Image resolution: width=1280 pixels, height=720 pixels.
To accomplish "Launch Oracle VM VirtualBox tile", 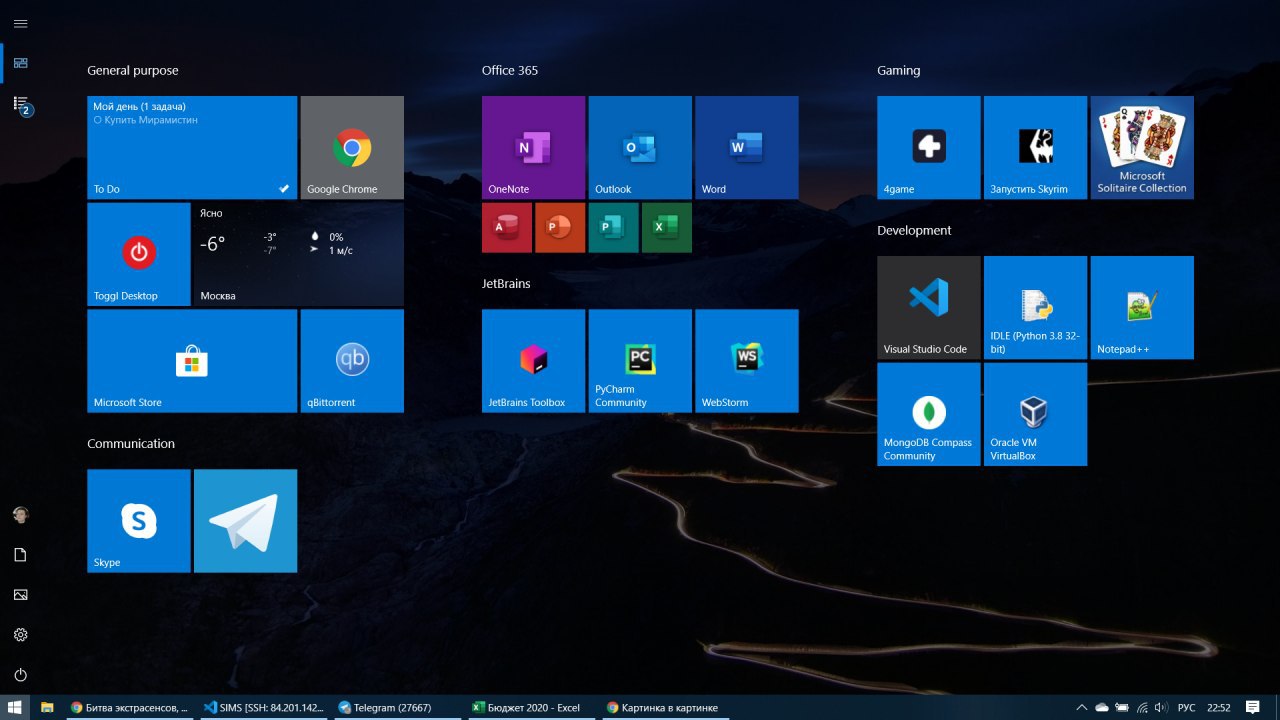I will click(x=1035, y=414).
